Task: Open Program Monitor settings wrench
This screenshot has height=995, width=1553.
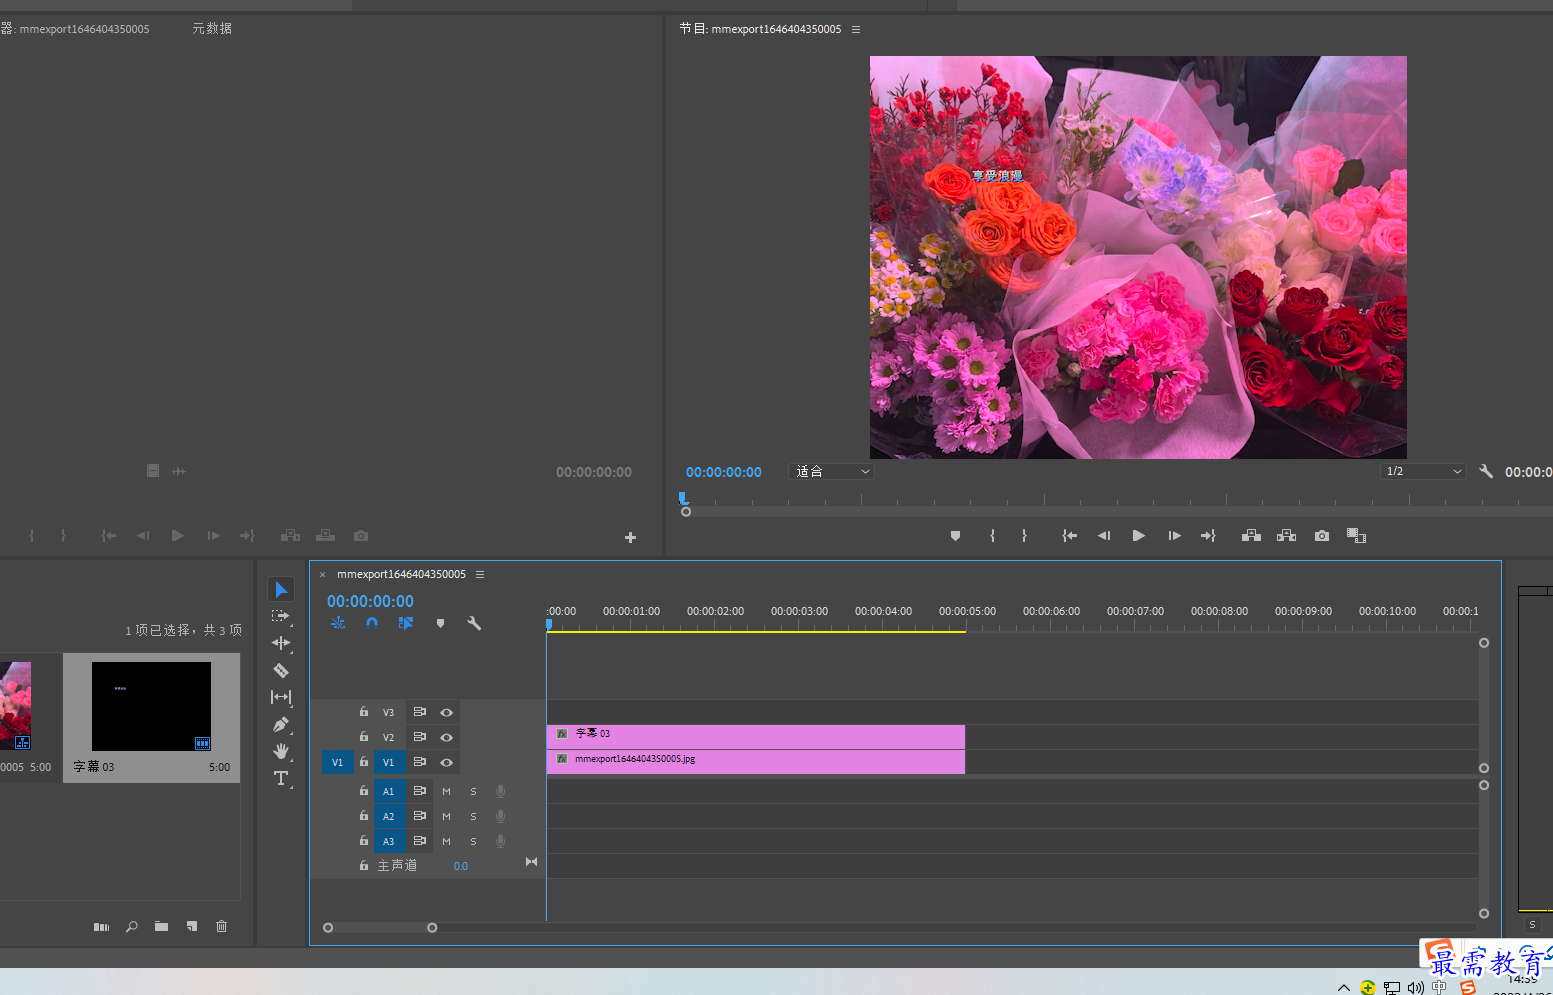Action: (1486, 472)
